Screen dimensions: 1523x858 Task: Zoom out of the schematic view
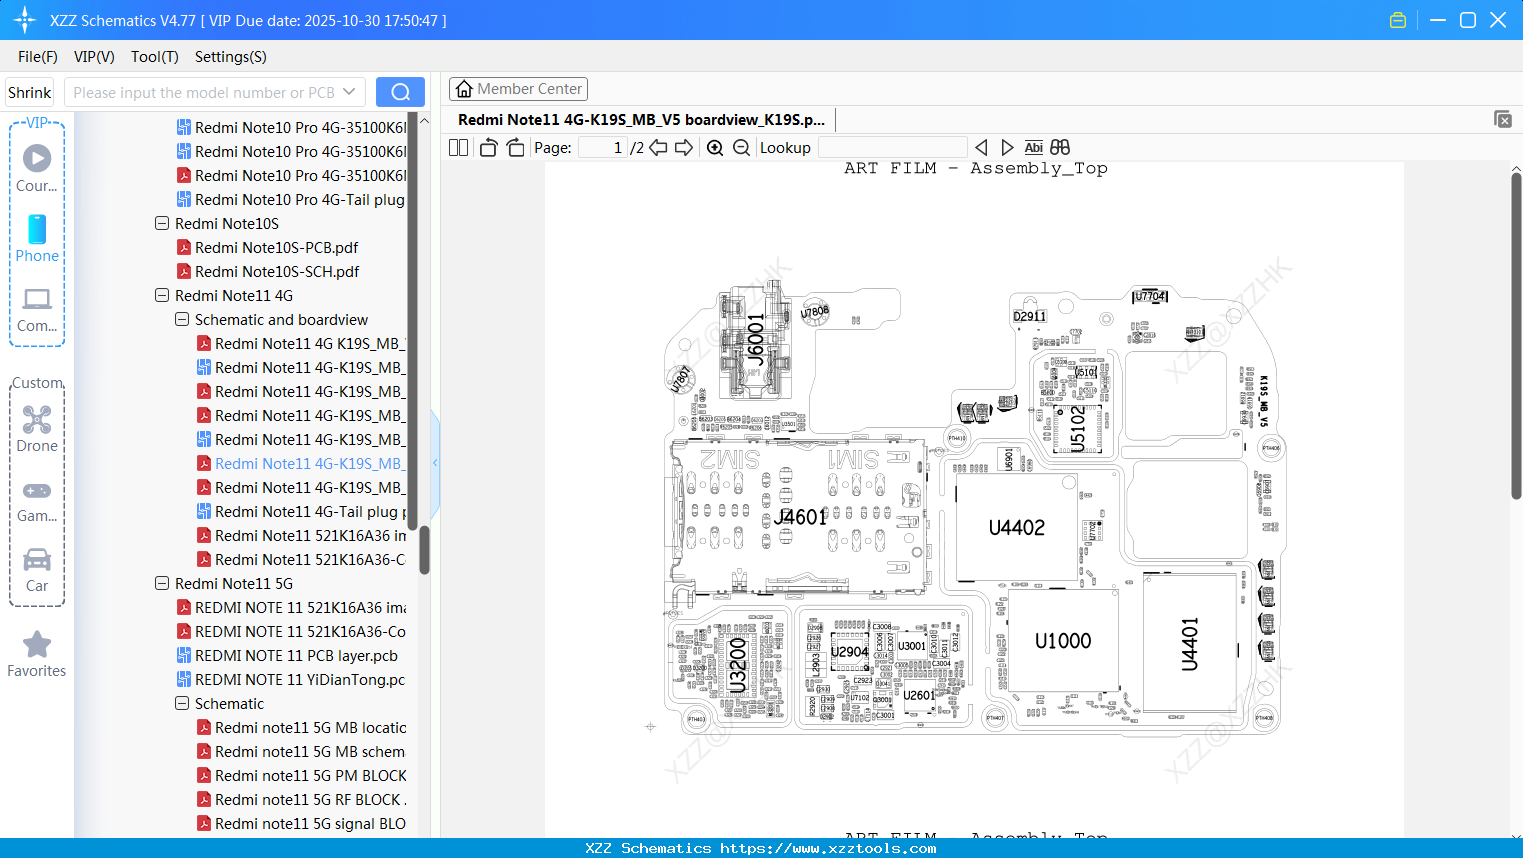click(742, 147)
